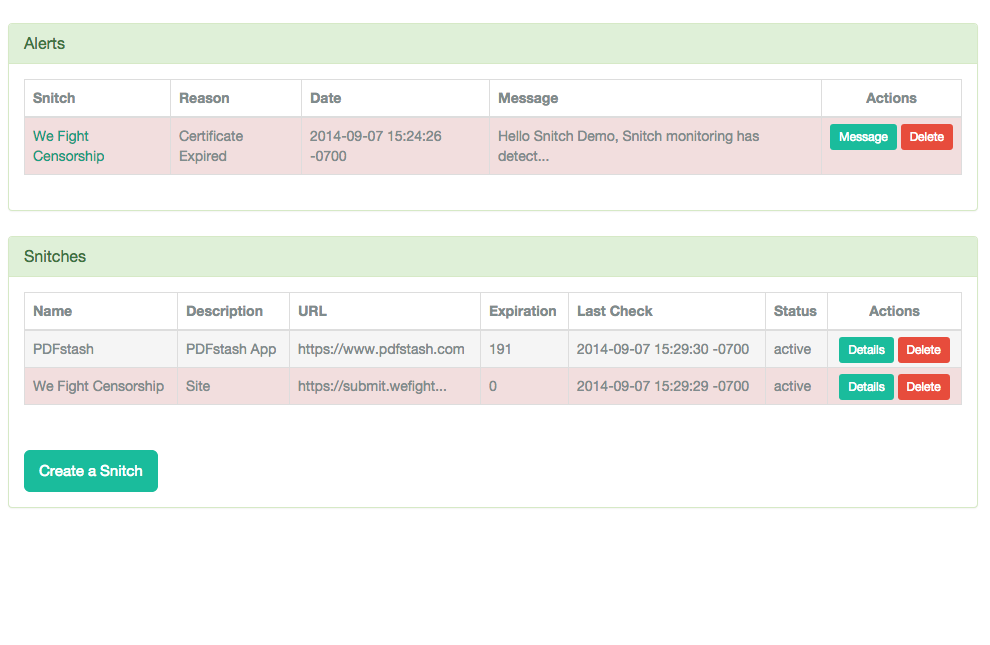Image resolution: width=990 pixels, height=645 pixels.
Task: Select the https://www.pdfstash.com URL cell
Action: tap(381, 349)
